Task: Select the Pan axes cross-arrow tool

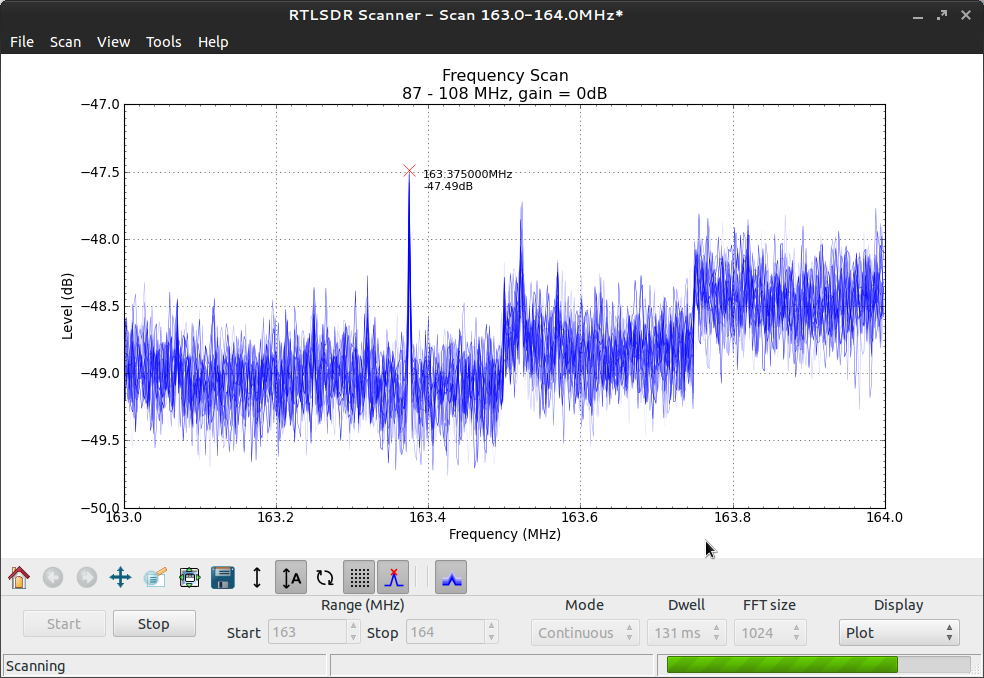Action: (x=120, y=577)
